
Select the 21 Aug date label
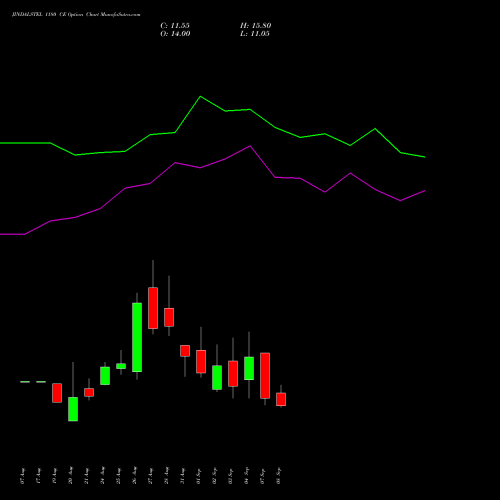click(x=86, y=476)
